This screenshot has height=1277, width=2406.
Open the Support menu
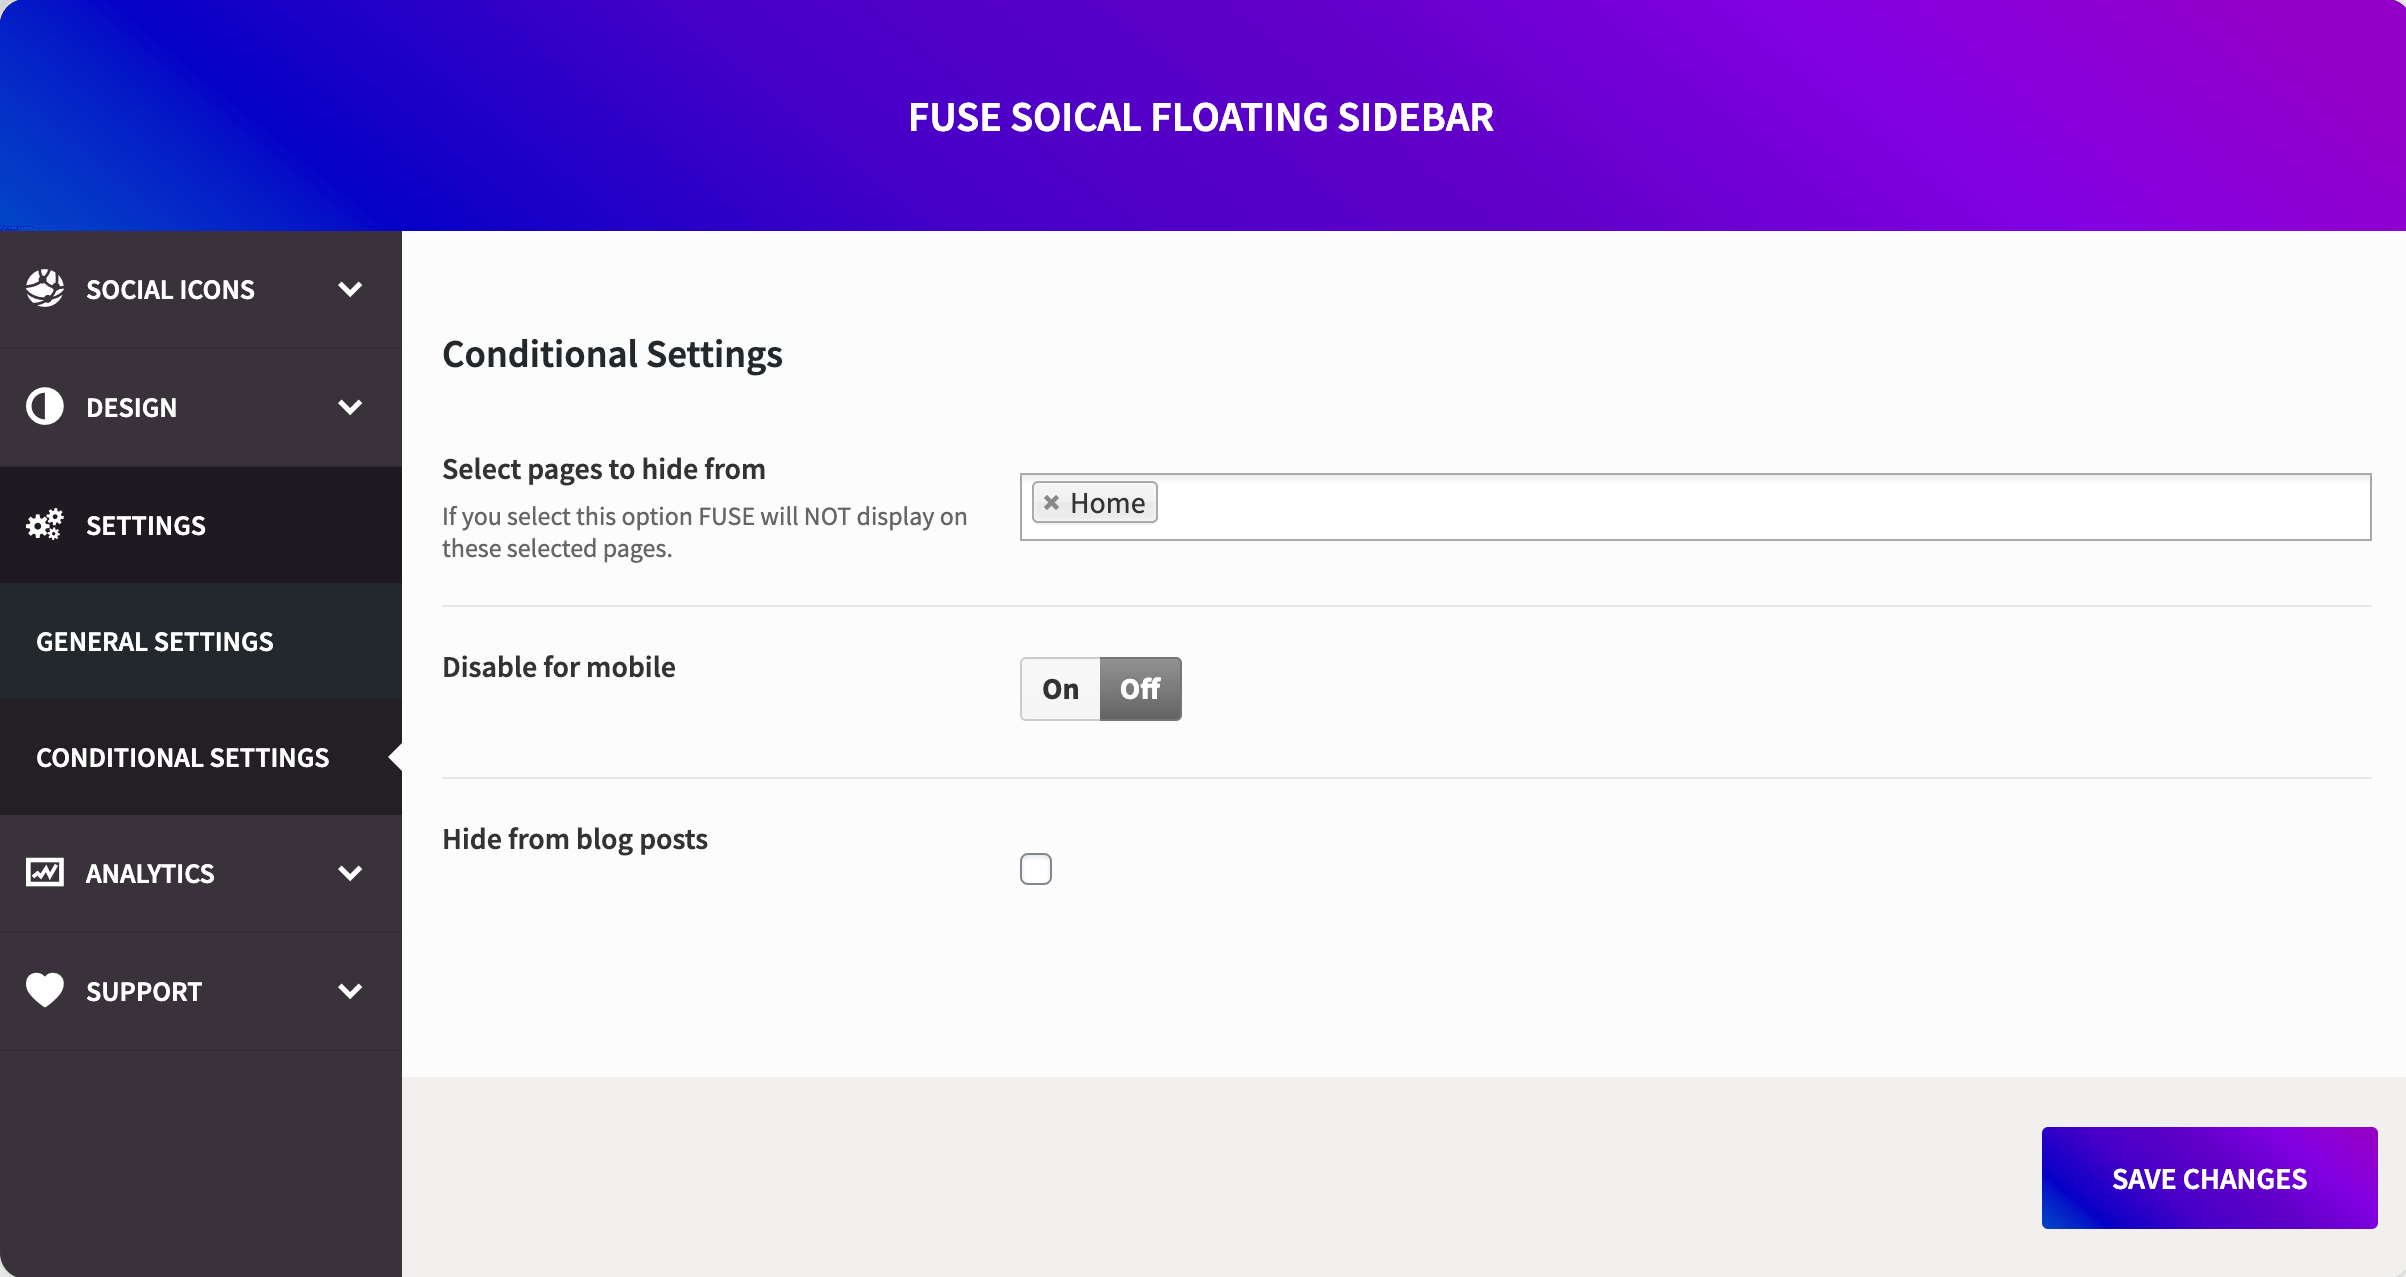tap(201, 991)
